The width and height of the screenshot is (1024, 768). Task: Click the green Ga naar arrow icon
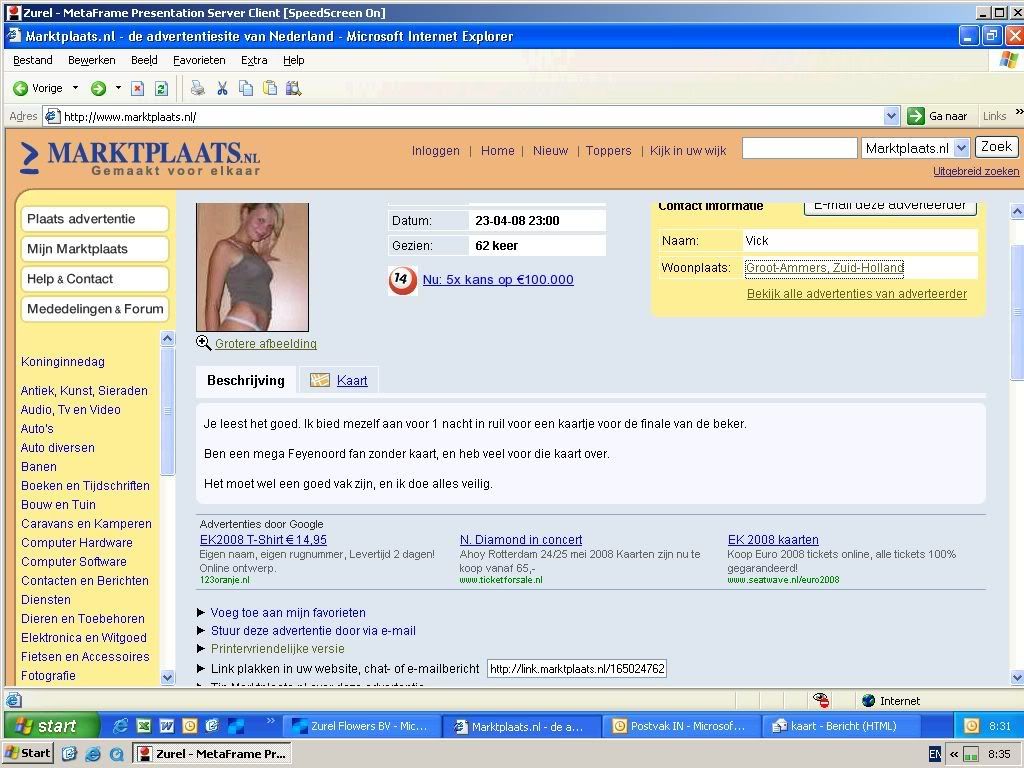click(x=916, y=116)
